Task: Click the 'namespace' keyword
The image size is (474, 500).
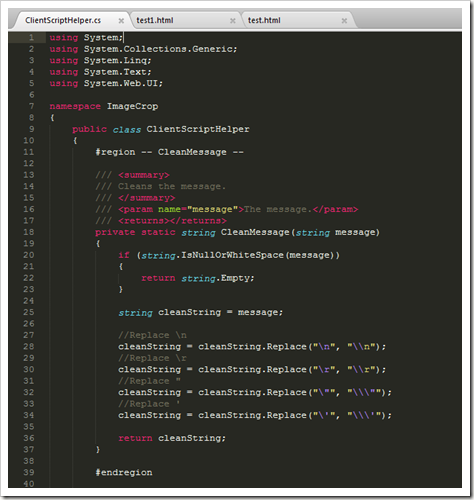Action: tap(75, 106)
